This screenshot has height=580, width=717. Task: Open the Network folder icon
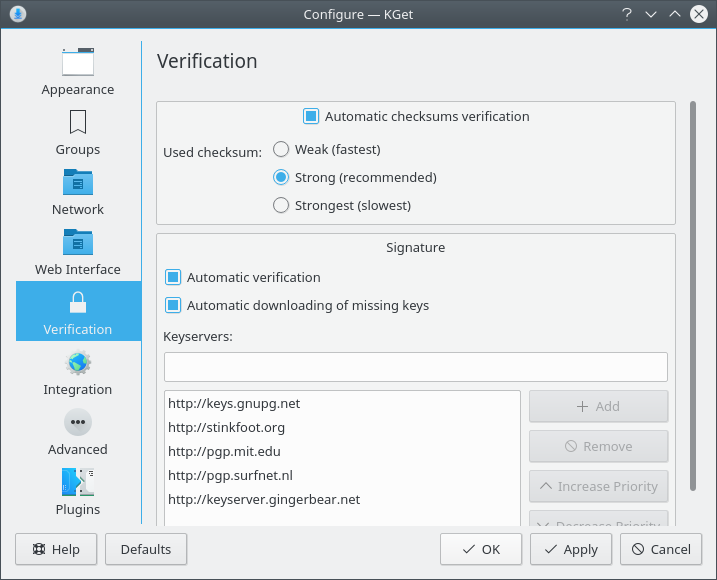[x=78, y=182]
